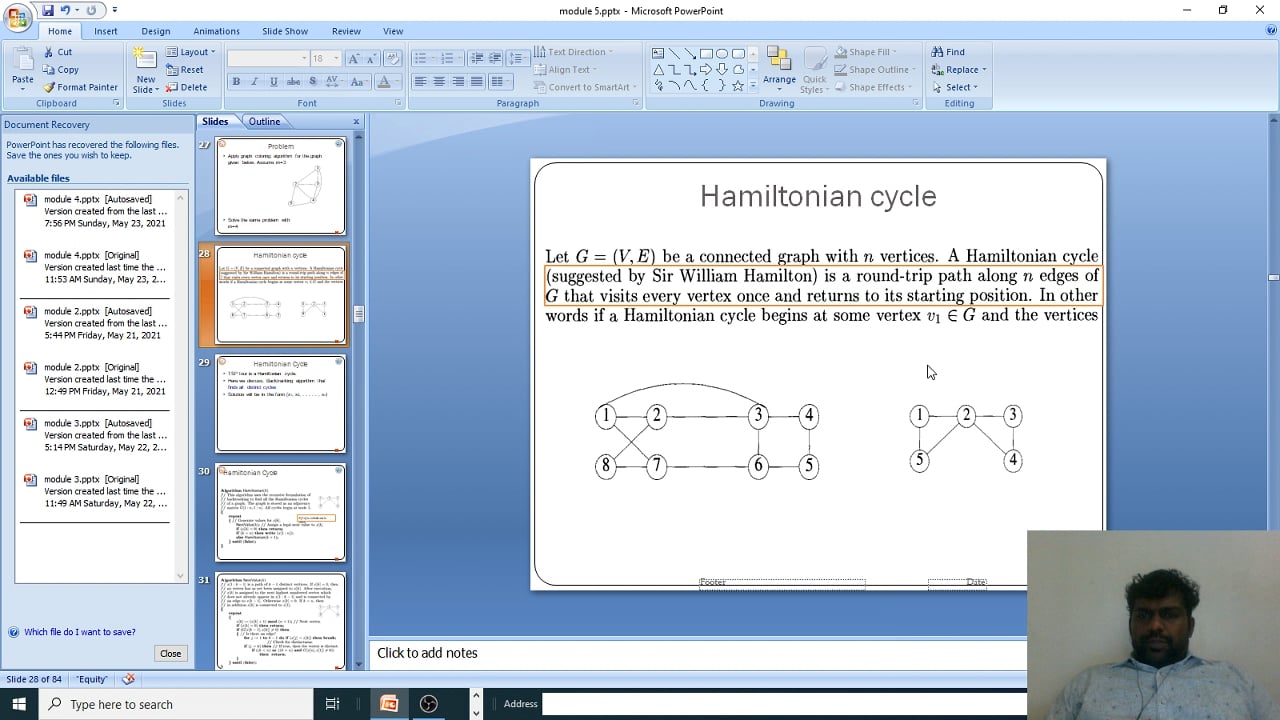This screenshot has height=720, width=1280.
Task: Choose the Text Box shape in gallery
Action: coord(658,53)
